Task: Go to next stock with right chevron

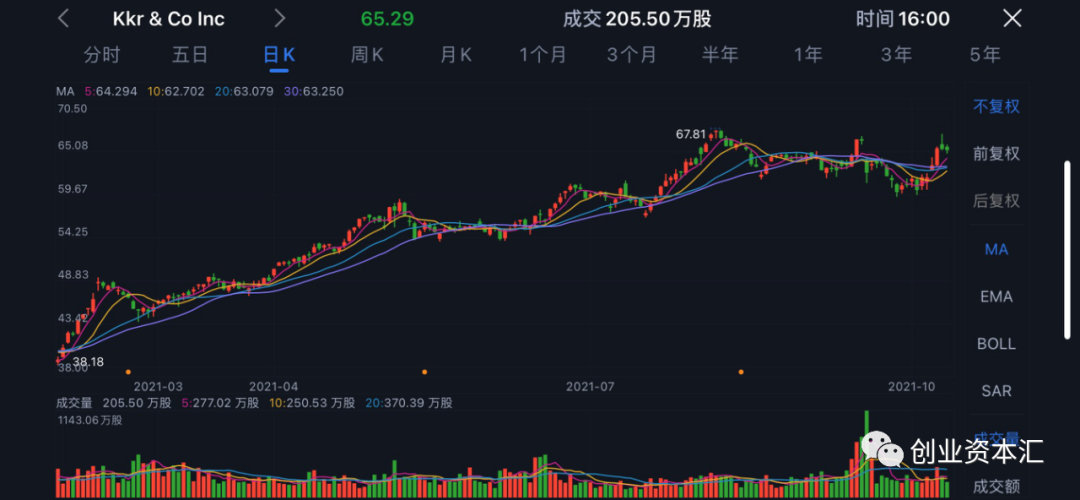Action: click(x=280, y=18)
